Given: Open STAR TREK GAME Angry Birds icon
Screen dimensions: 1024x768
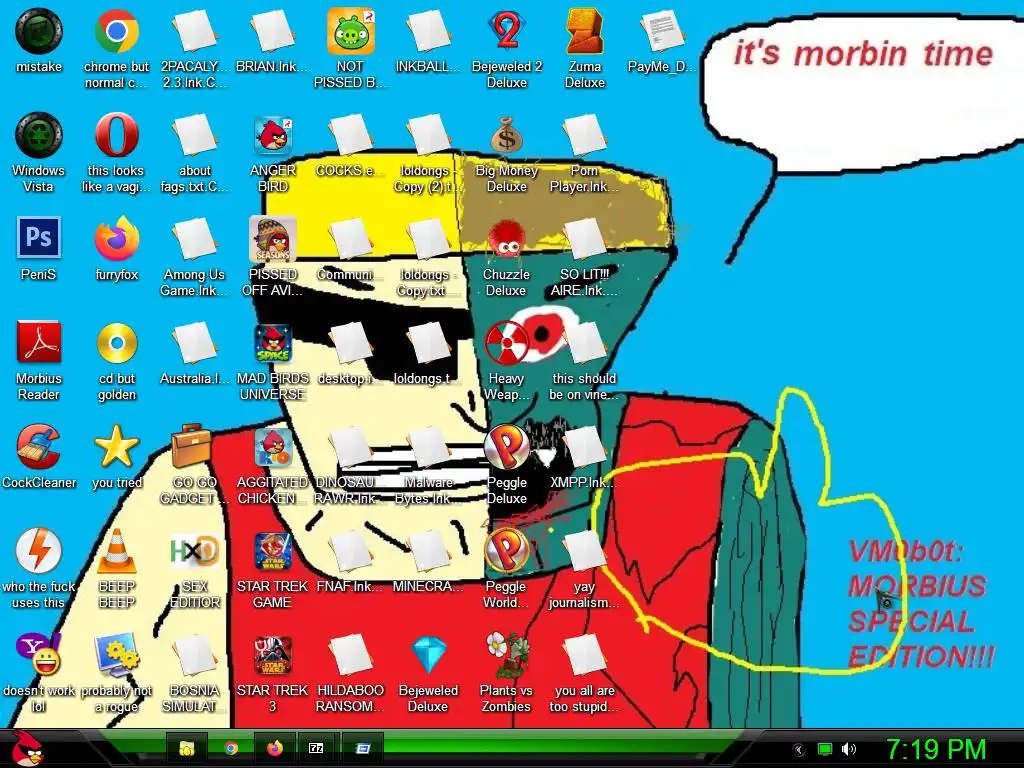Looking at the screenshot, I should (273, 551).
